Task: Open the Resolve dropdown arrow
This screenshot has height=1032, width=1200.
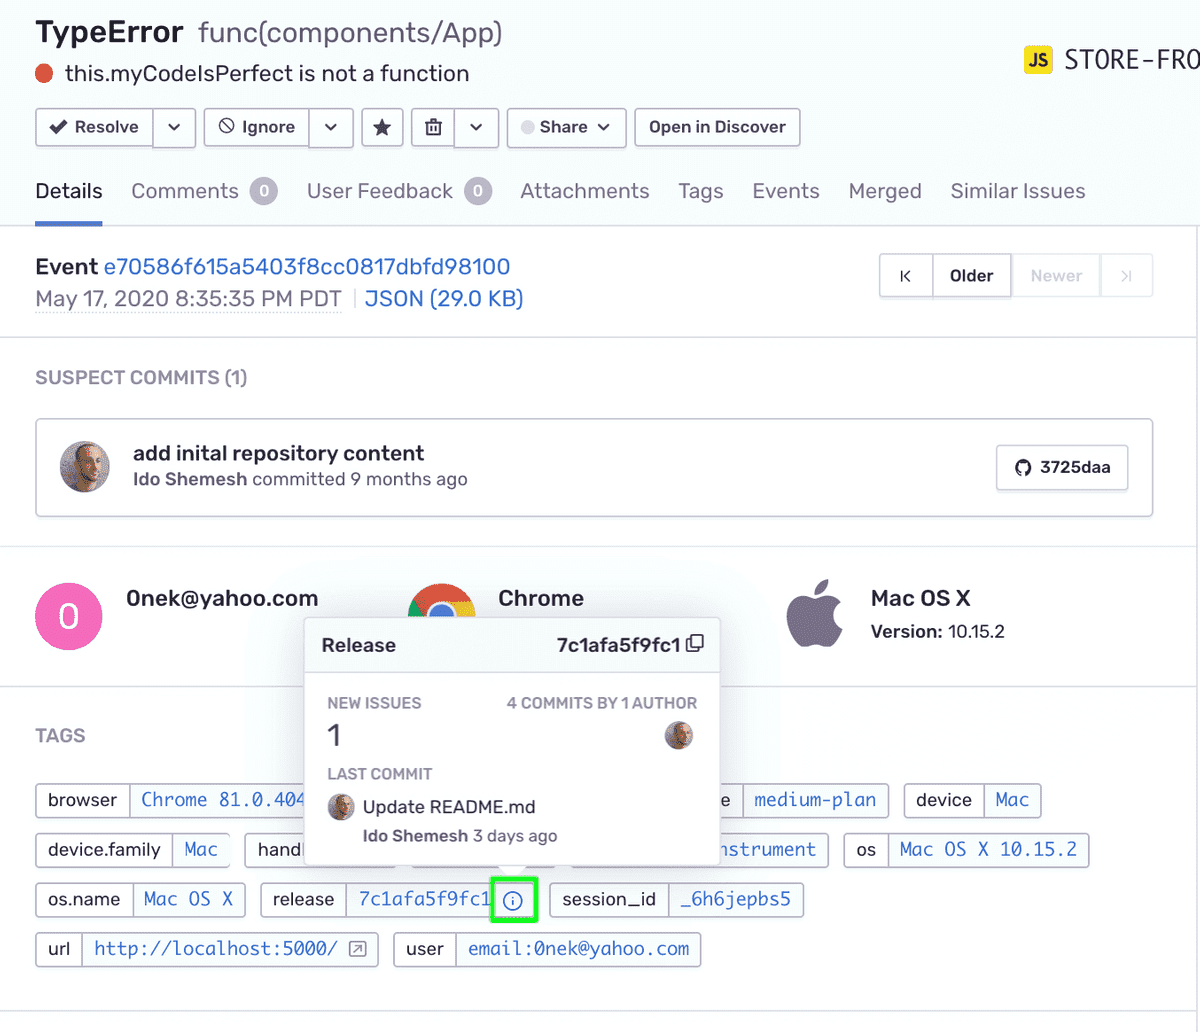Action: tap(174, 127)
